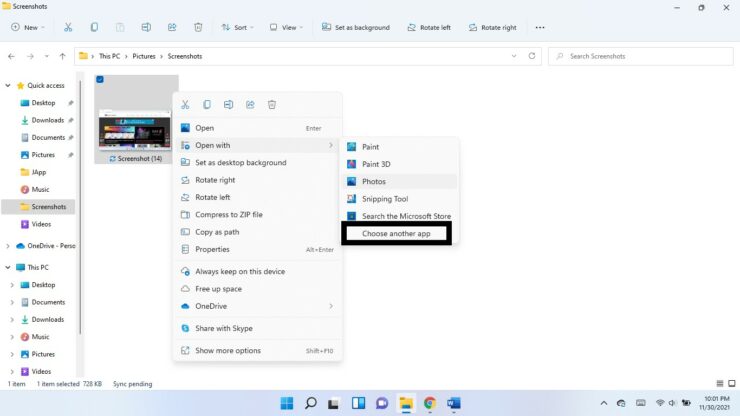Click the Delete trash icon in the context menu
The height and width of the screenshot is (416, 740).
[x=272, y=105]
